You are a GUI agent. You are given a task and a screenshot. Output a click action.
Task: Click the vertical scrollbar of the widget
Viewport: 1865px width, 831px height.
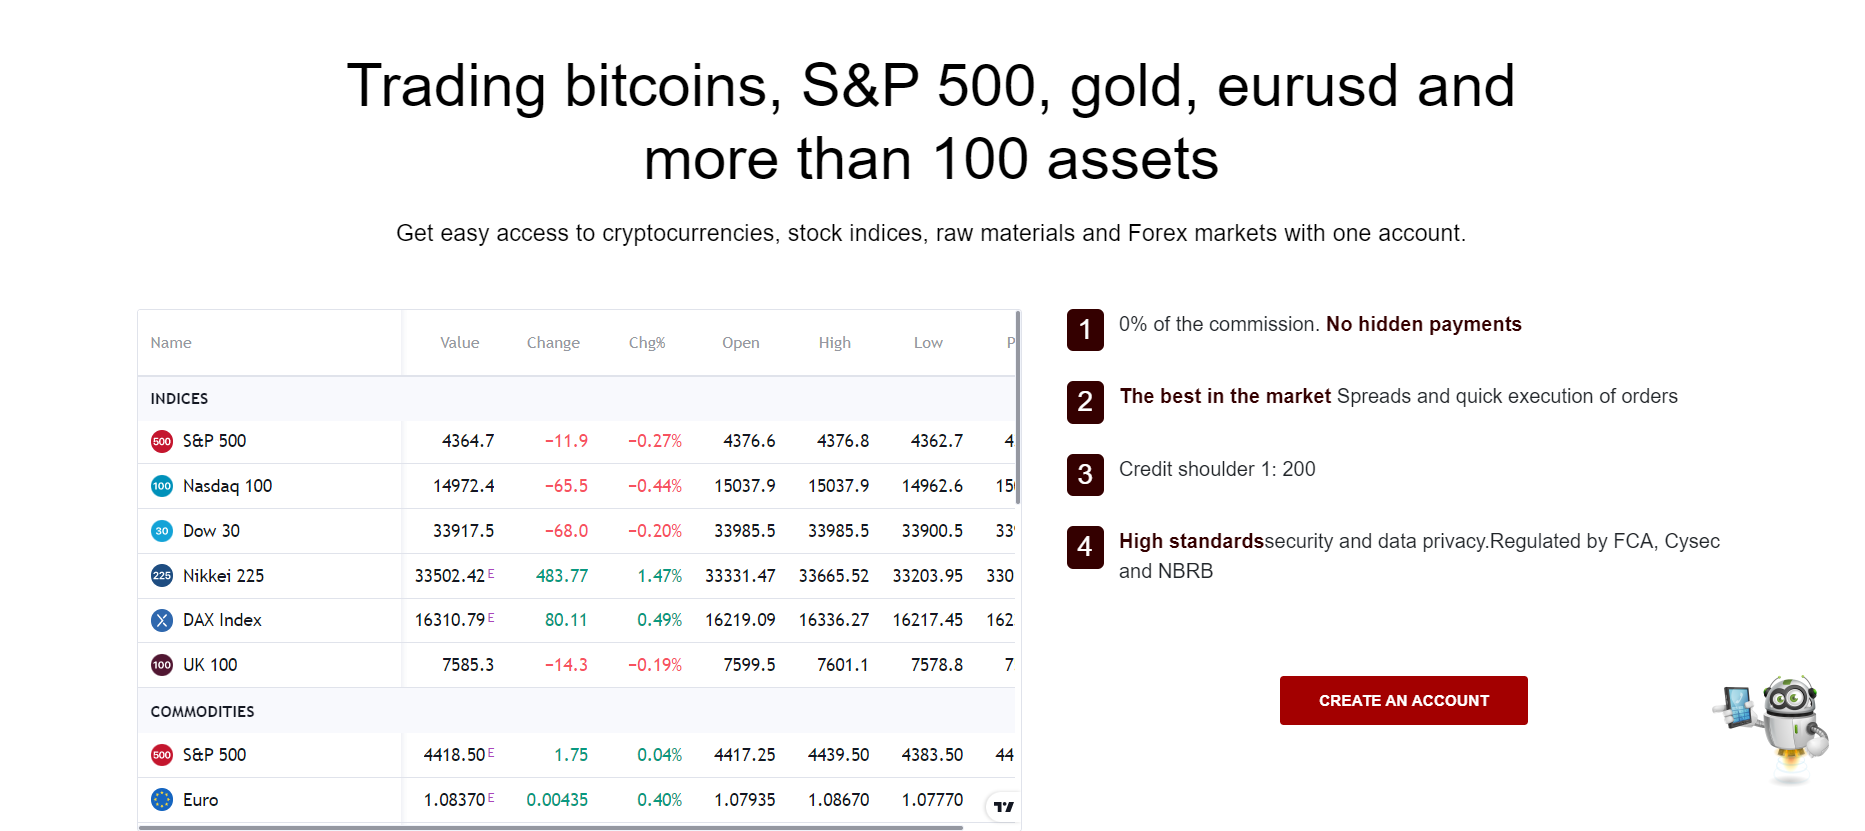[x=1018, y=400]
